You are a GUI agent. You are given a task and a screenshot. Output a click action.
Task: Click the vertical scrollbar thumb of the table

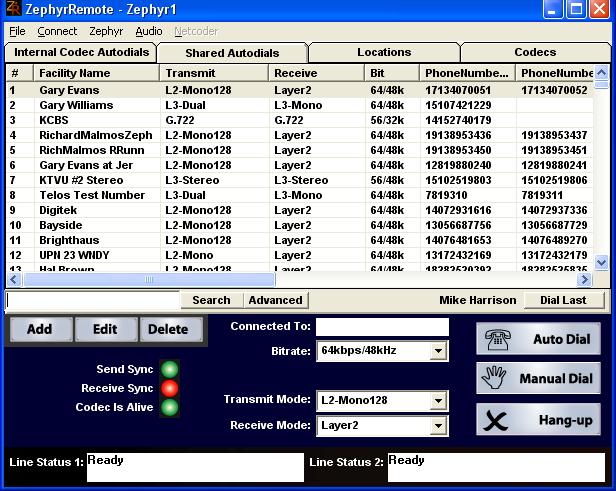pos(601,85)
